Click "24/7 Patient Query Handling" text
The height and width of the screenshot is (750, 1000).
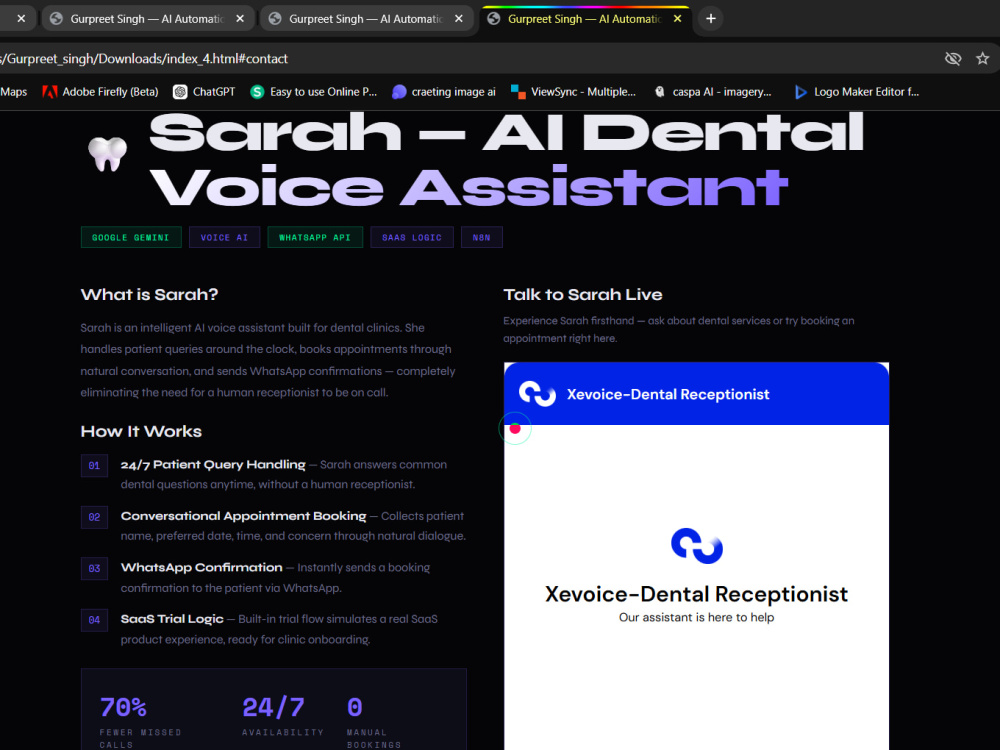[213, 465]
